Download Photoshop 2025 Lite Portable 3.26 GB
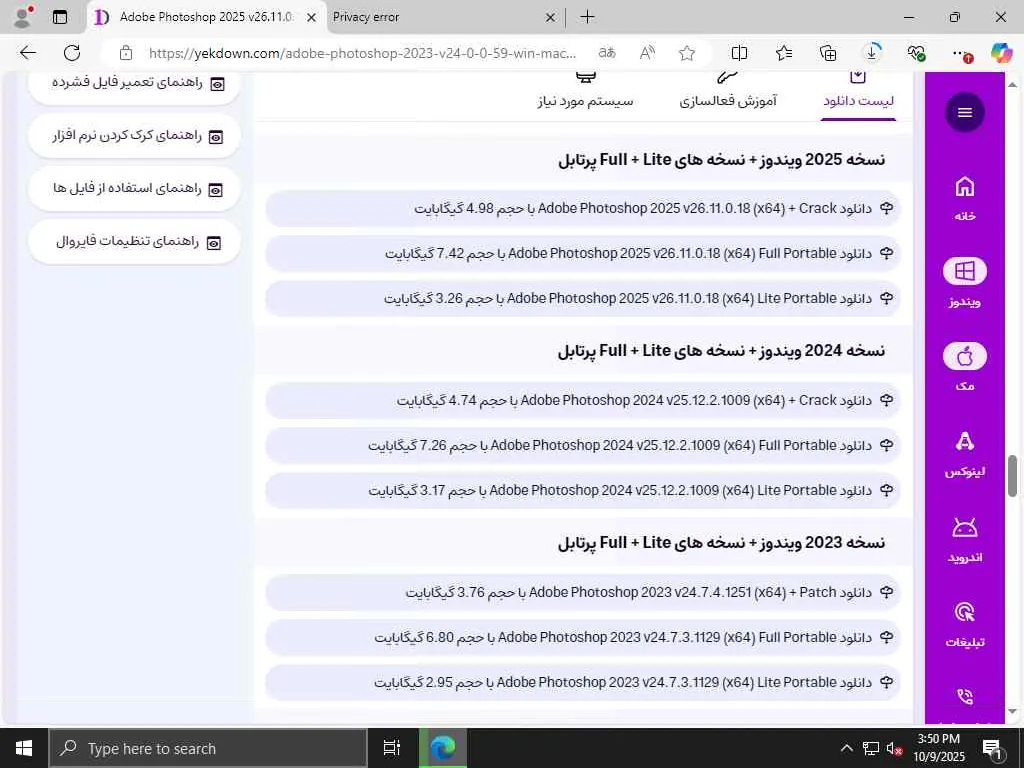This screenshot has height=768, width=1024. [583, 298]
